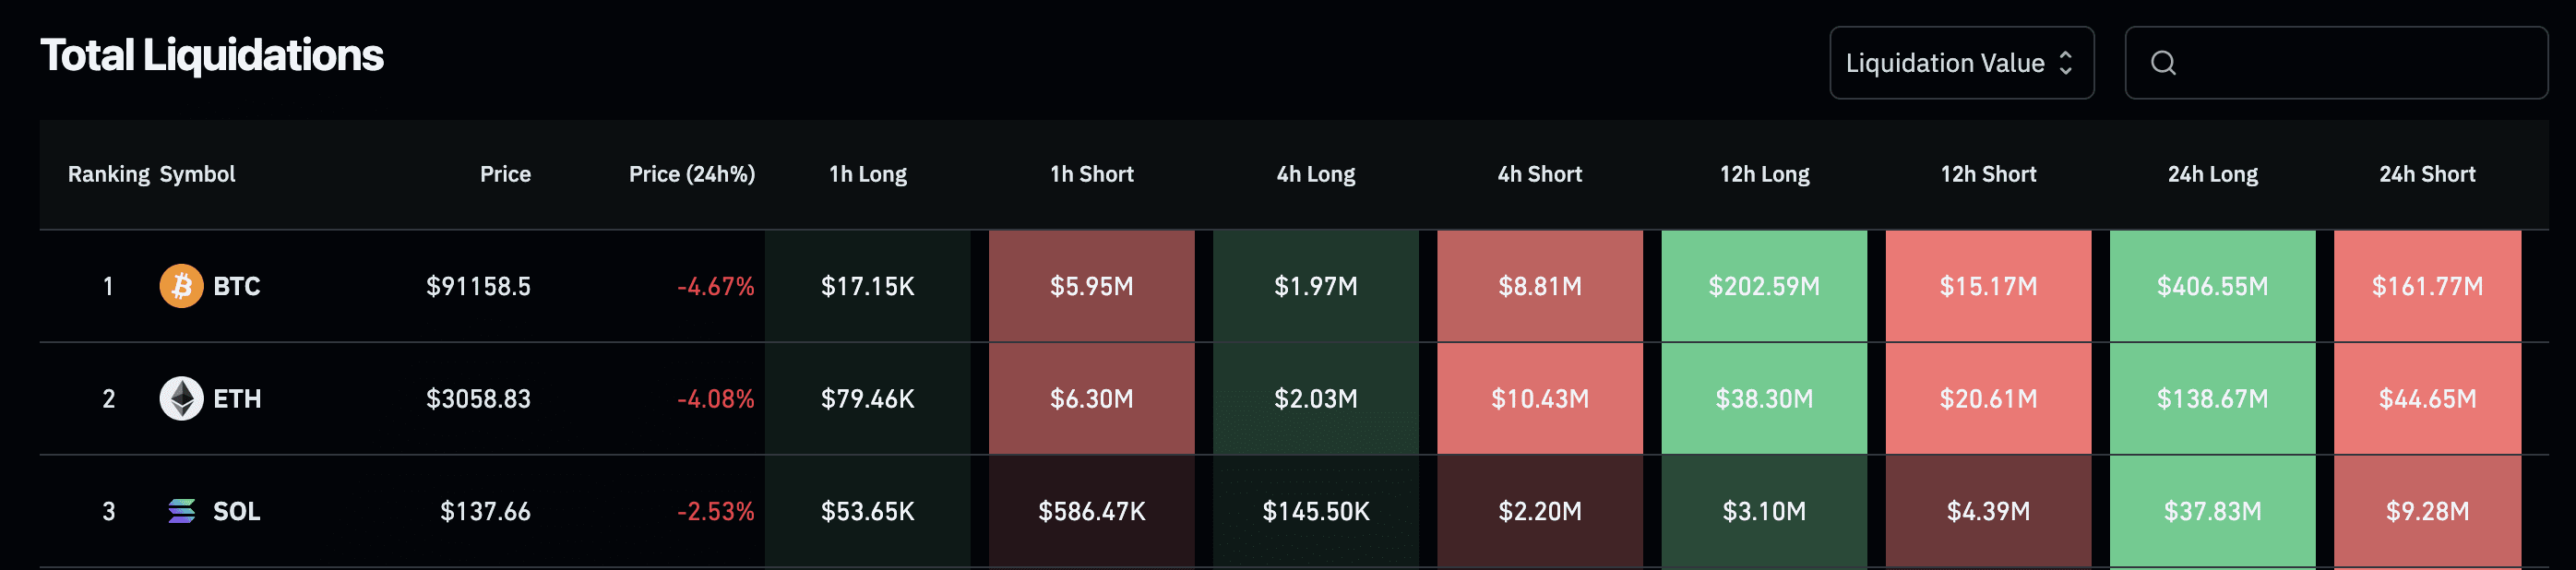This screenshot has width=2576, height=570.
Task: Focus the symbol search field
Action: pos(2336,63)
